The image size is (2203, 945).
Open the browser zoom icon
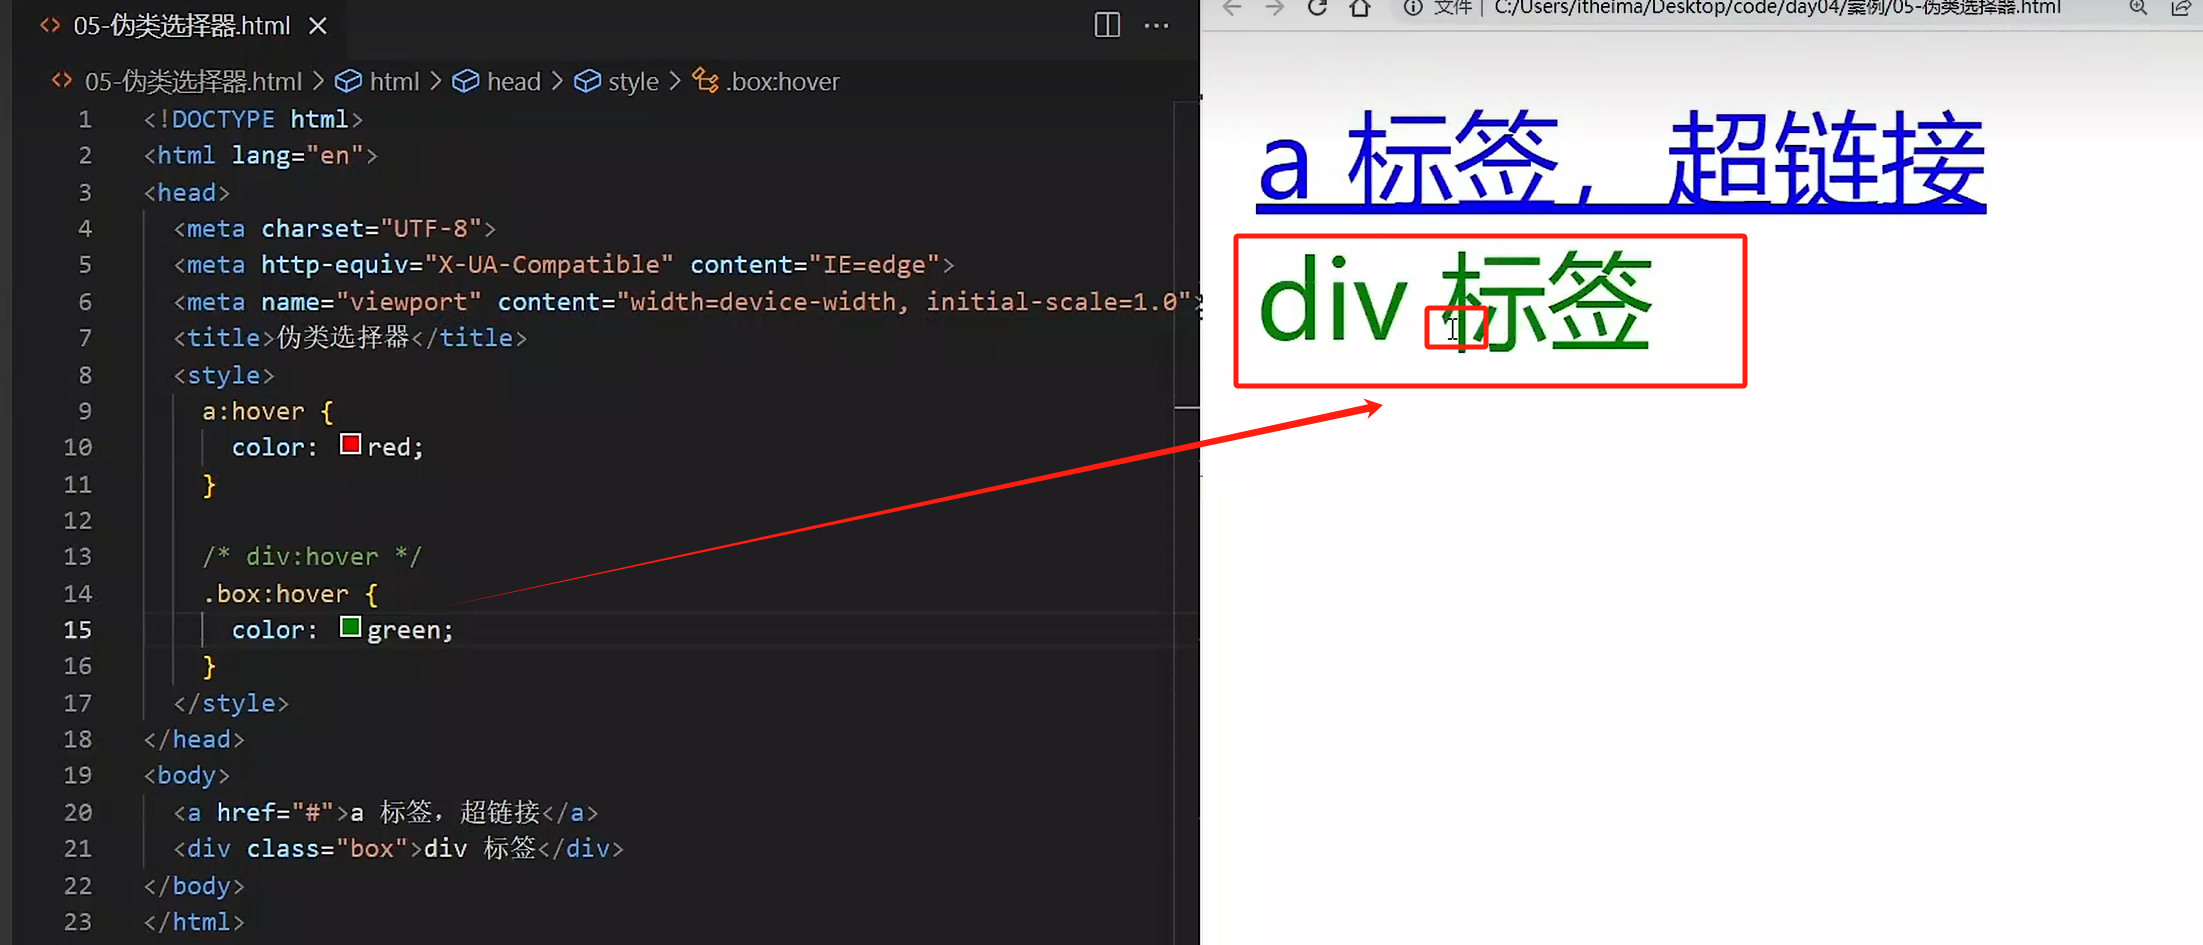(x=2138, y=8)
